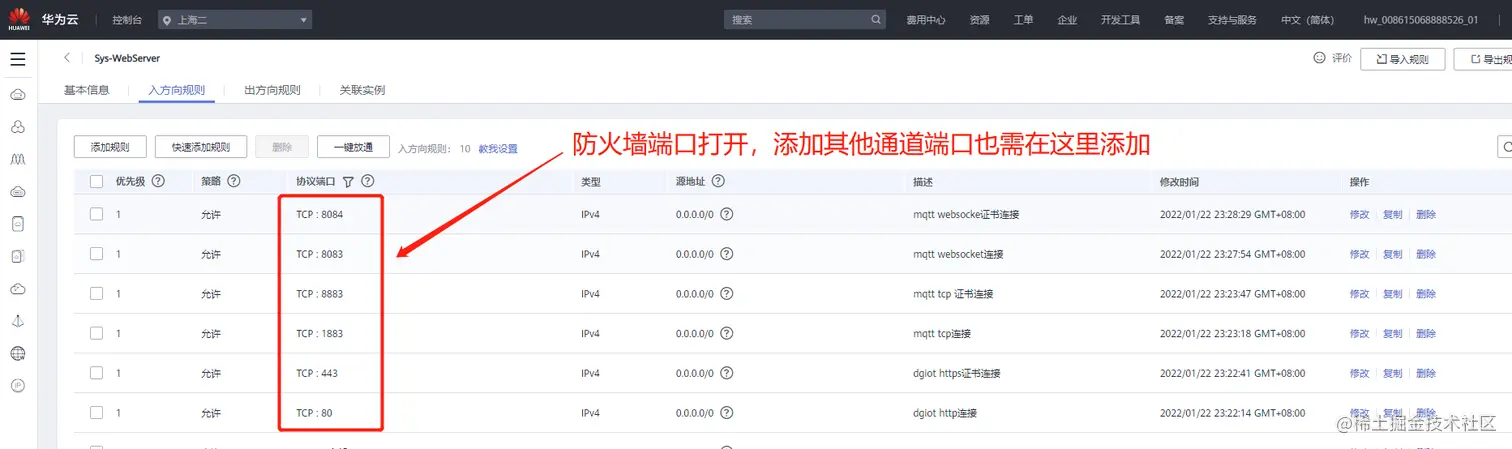
Task: Open the 上海二 region dropdown
Action: pyautogui.click(x=235, y=19)
